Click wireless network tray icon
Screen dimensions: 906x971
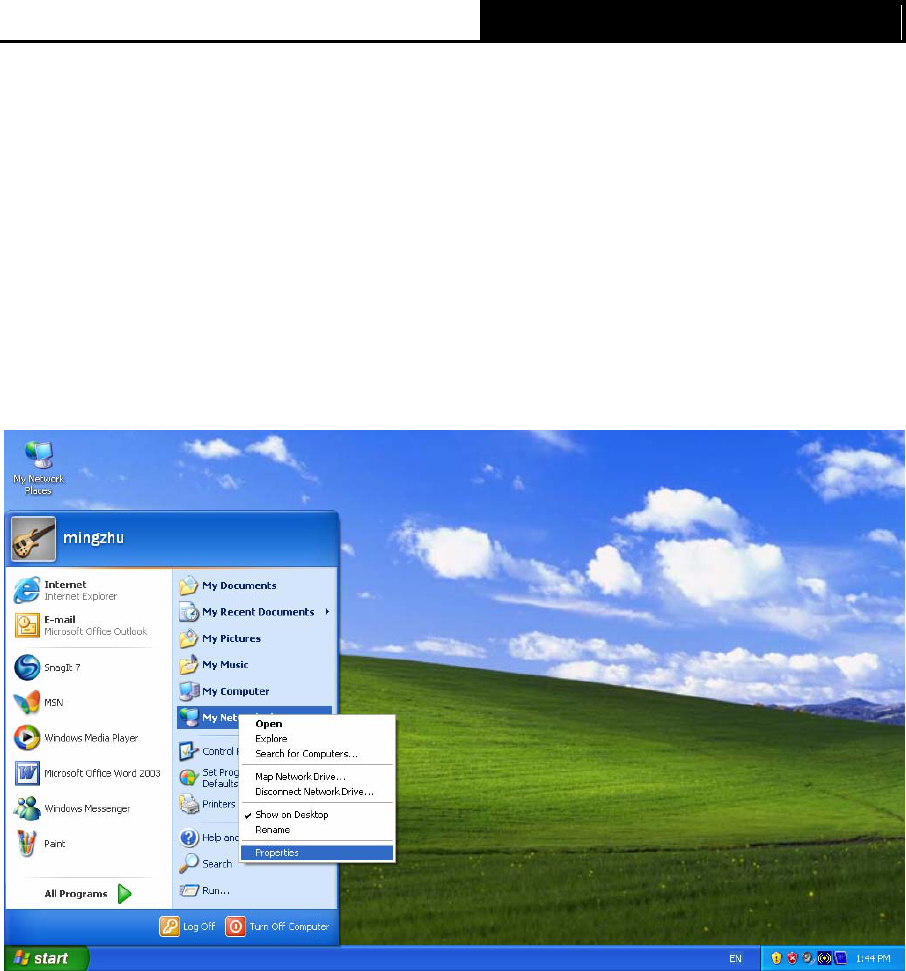coord(824,959)
